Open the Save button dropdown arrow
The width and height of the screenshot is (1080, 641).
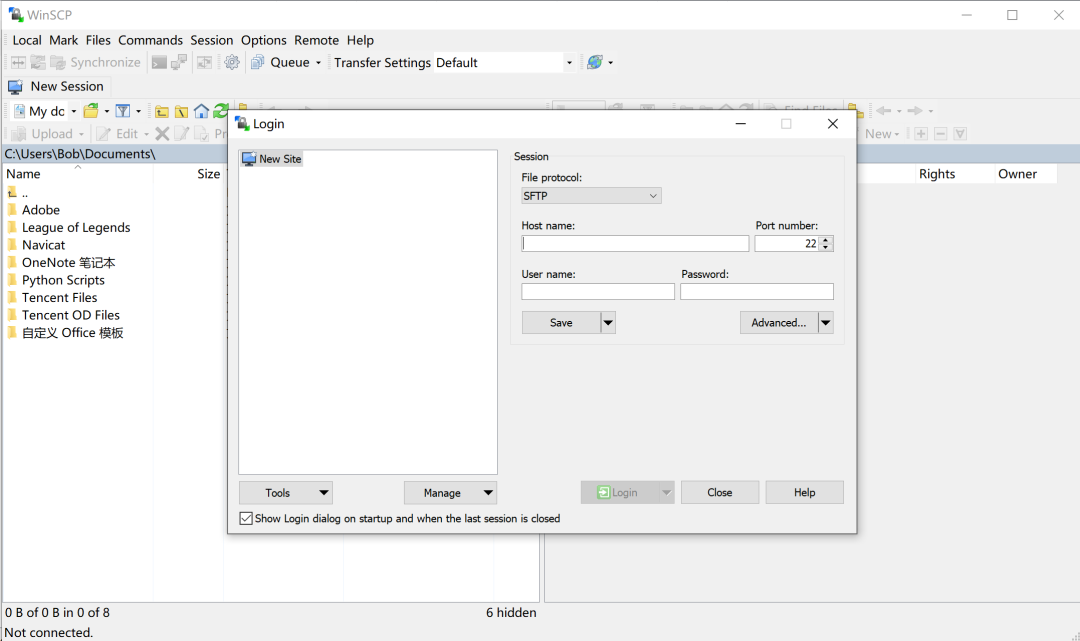(x=608, y=323)
